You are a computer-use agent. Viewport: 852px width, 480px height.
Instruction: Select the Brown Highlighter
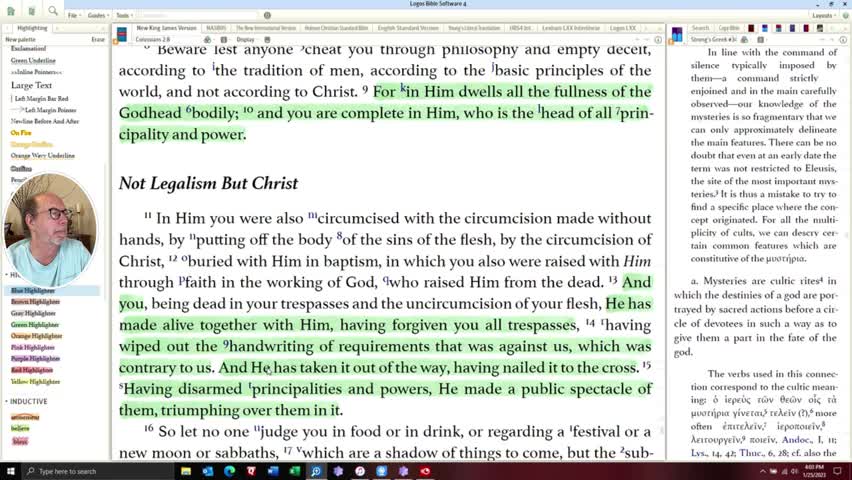(x=35, y=302)
